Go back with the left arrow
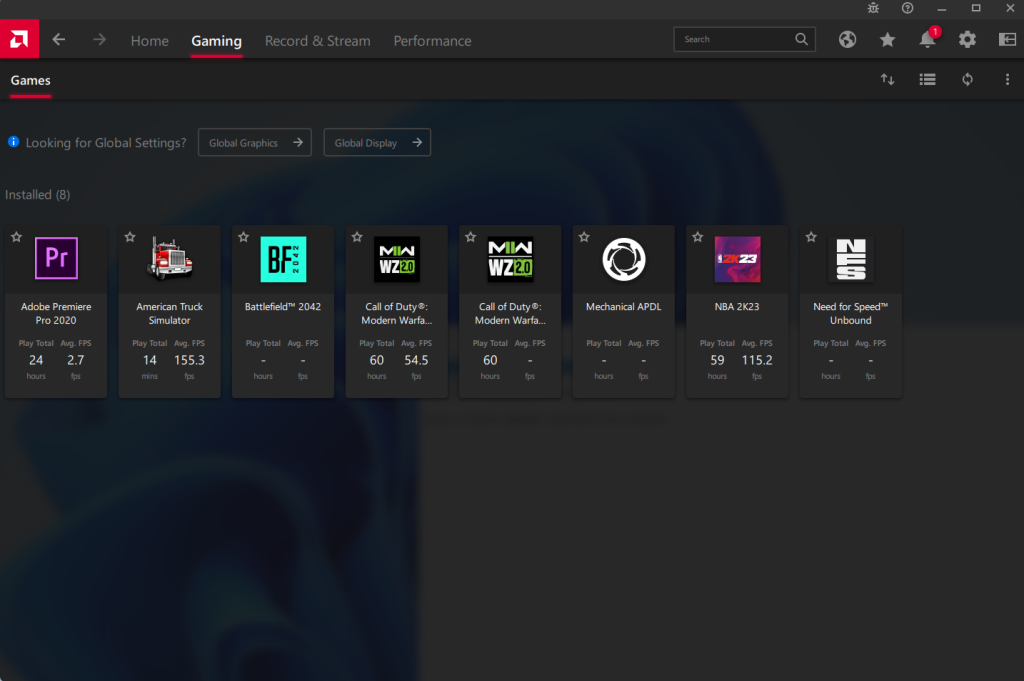 (x=59, y=40)
